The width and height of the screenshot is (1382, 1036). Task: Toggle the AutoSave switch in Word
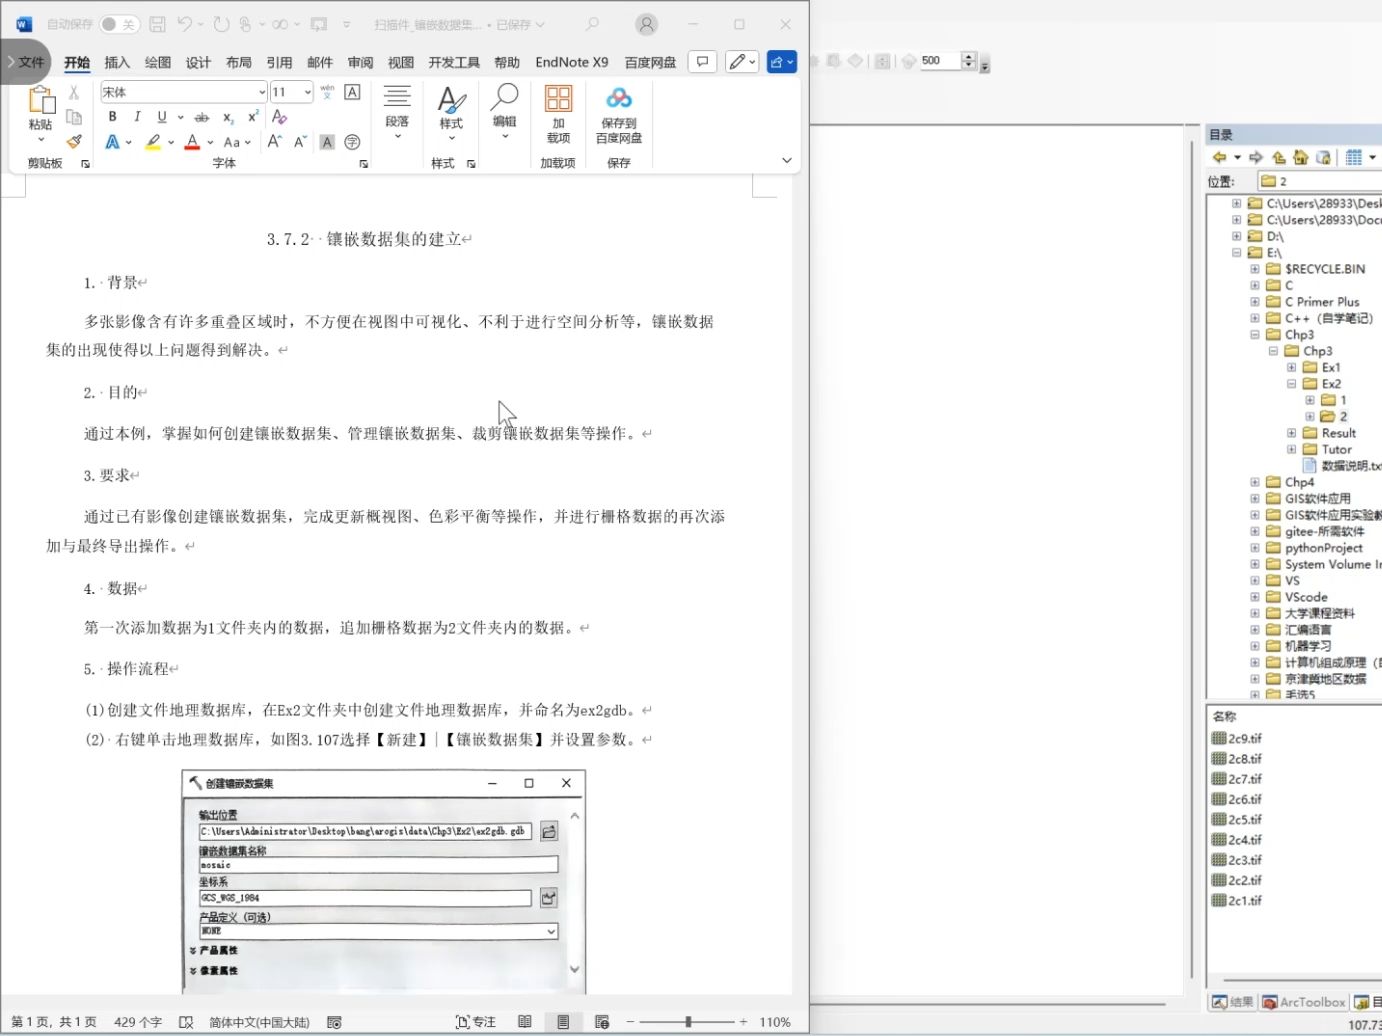click(120, 24)
